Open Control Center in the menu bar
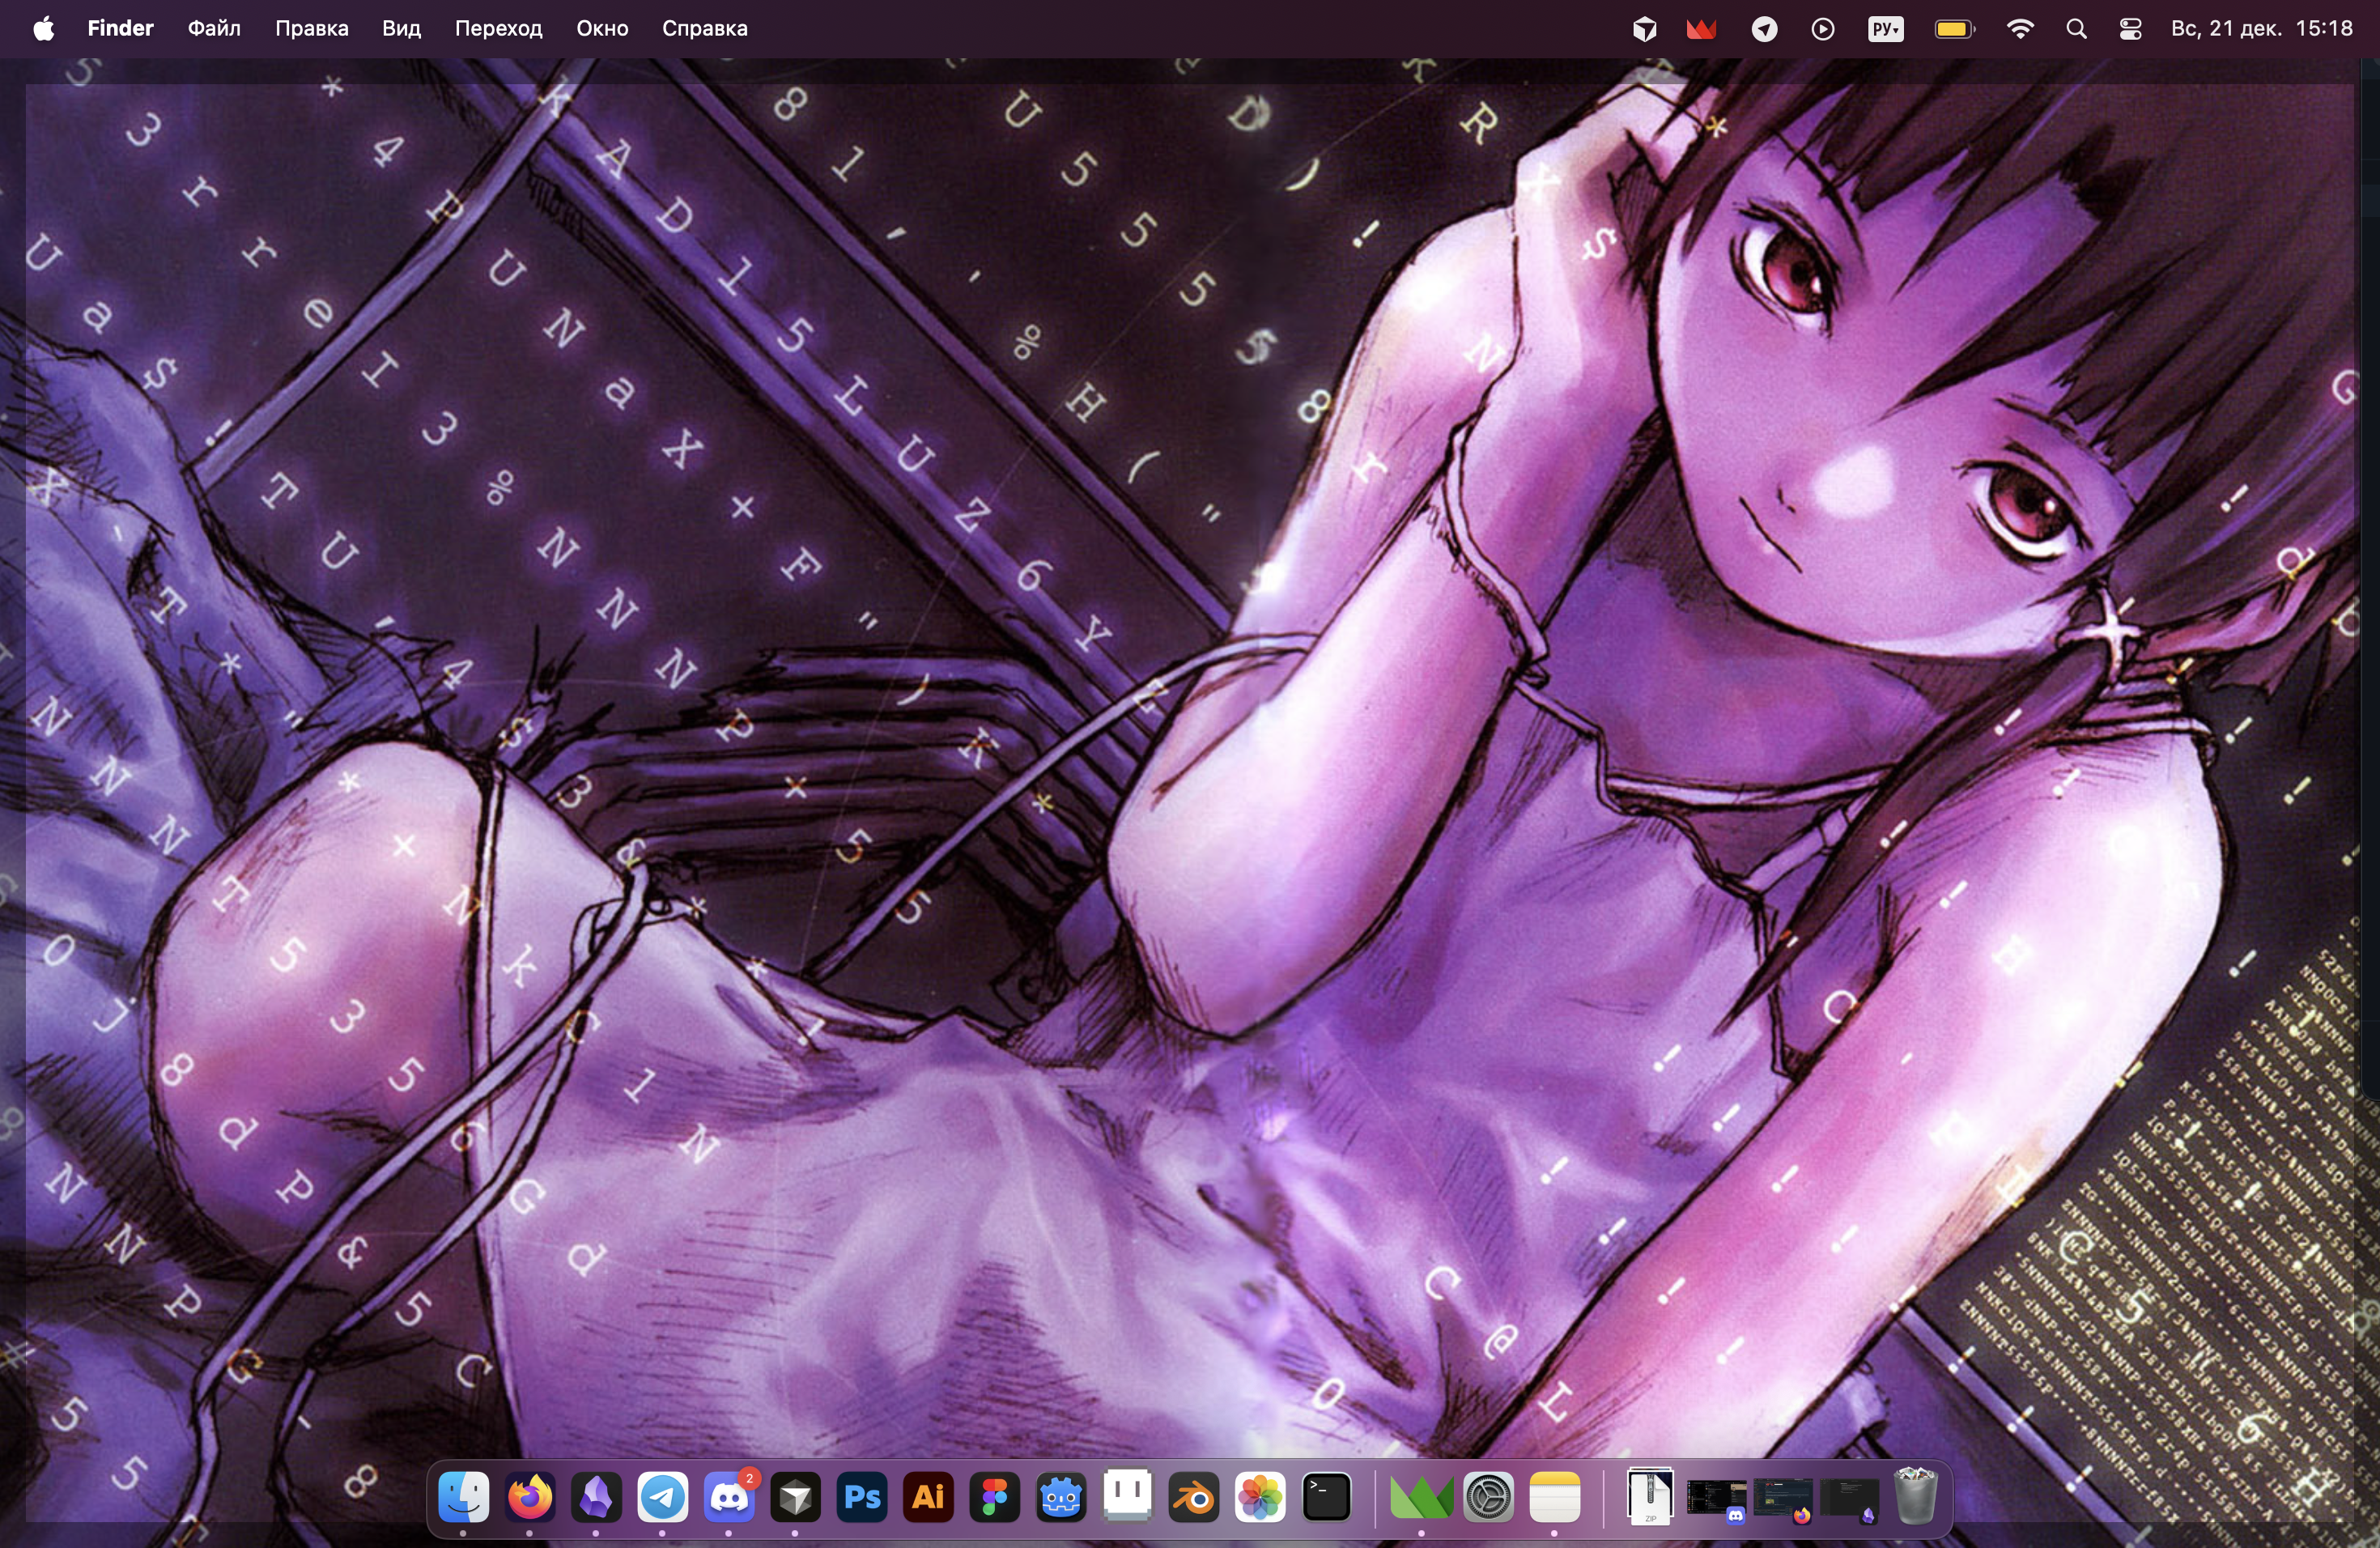 (x=2130, y=29)
